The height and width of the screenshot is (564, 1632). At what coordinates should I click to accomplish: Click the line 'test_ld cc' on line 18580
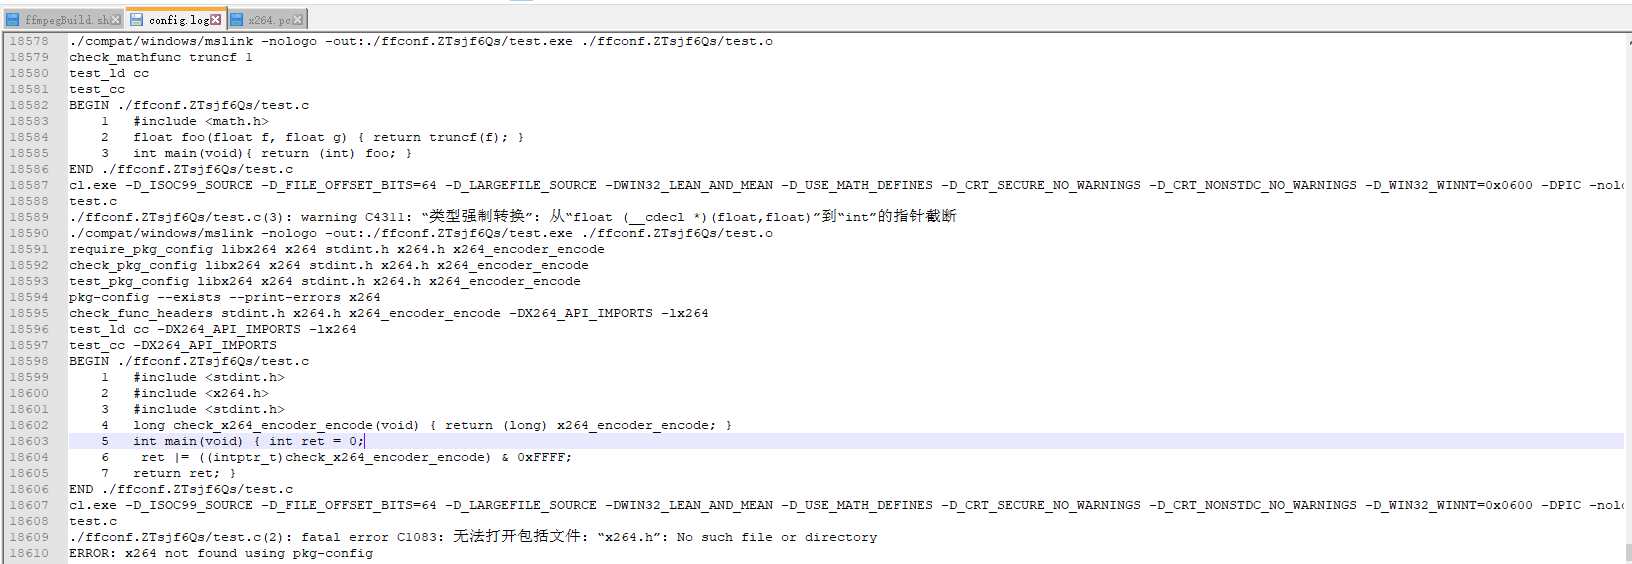click(109, 73)
